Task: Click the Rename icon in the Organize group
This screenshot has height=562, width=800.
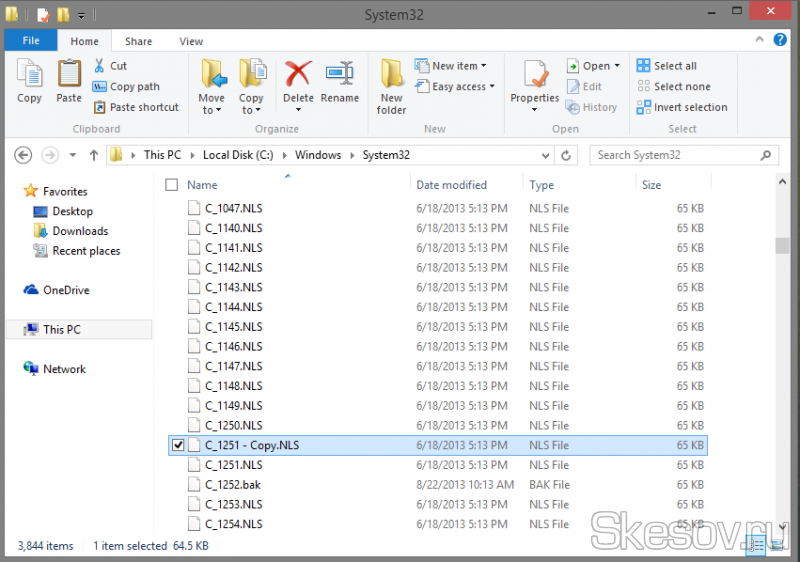Action: (x=339, y=76)
